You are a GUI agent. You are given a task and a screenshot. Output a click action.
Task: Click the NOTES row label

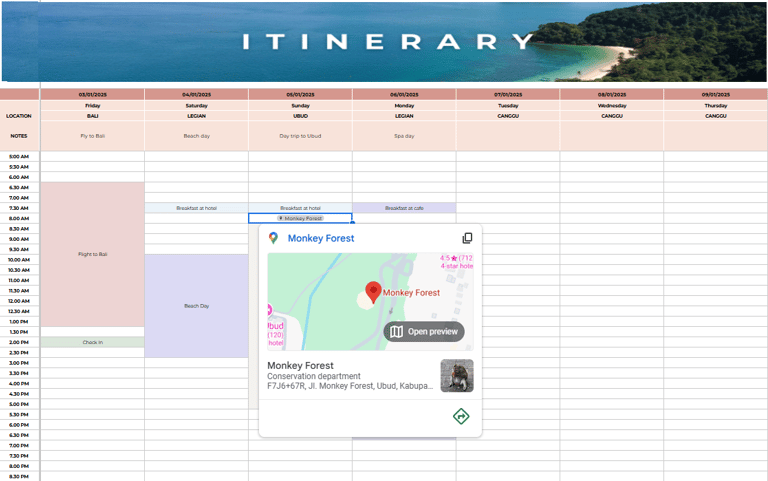[19, 136]
